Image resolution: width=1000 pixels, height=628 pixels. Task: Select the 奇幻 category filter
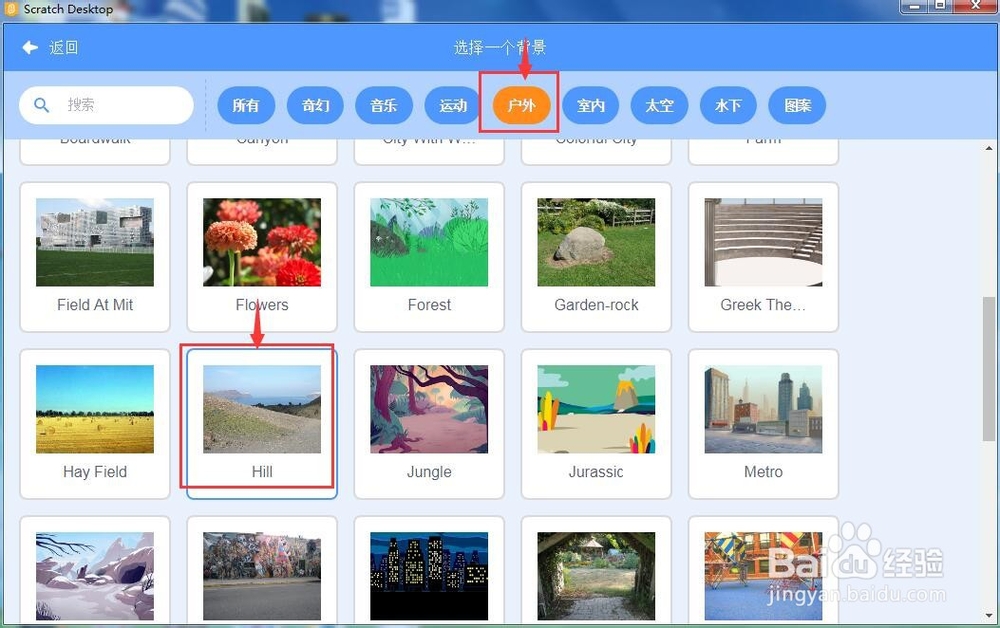point(315,105)
